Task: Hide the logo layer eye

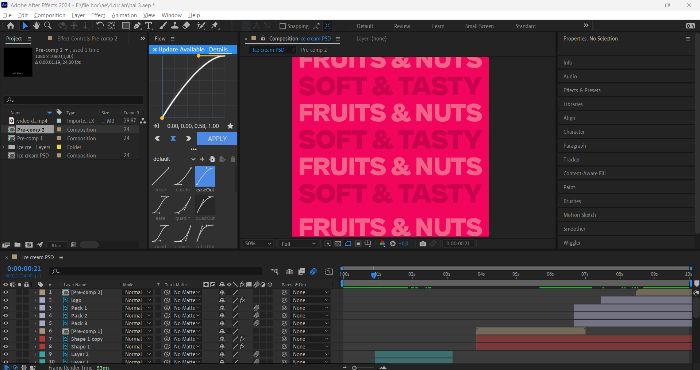Action: pyautogui.click(x=6, y=300)
